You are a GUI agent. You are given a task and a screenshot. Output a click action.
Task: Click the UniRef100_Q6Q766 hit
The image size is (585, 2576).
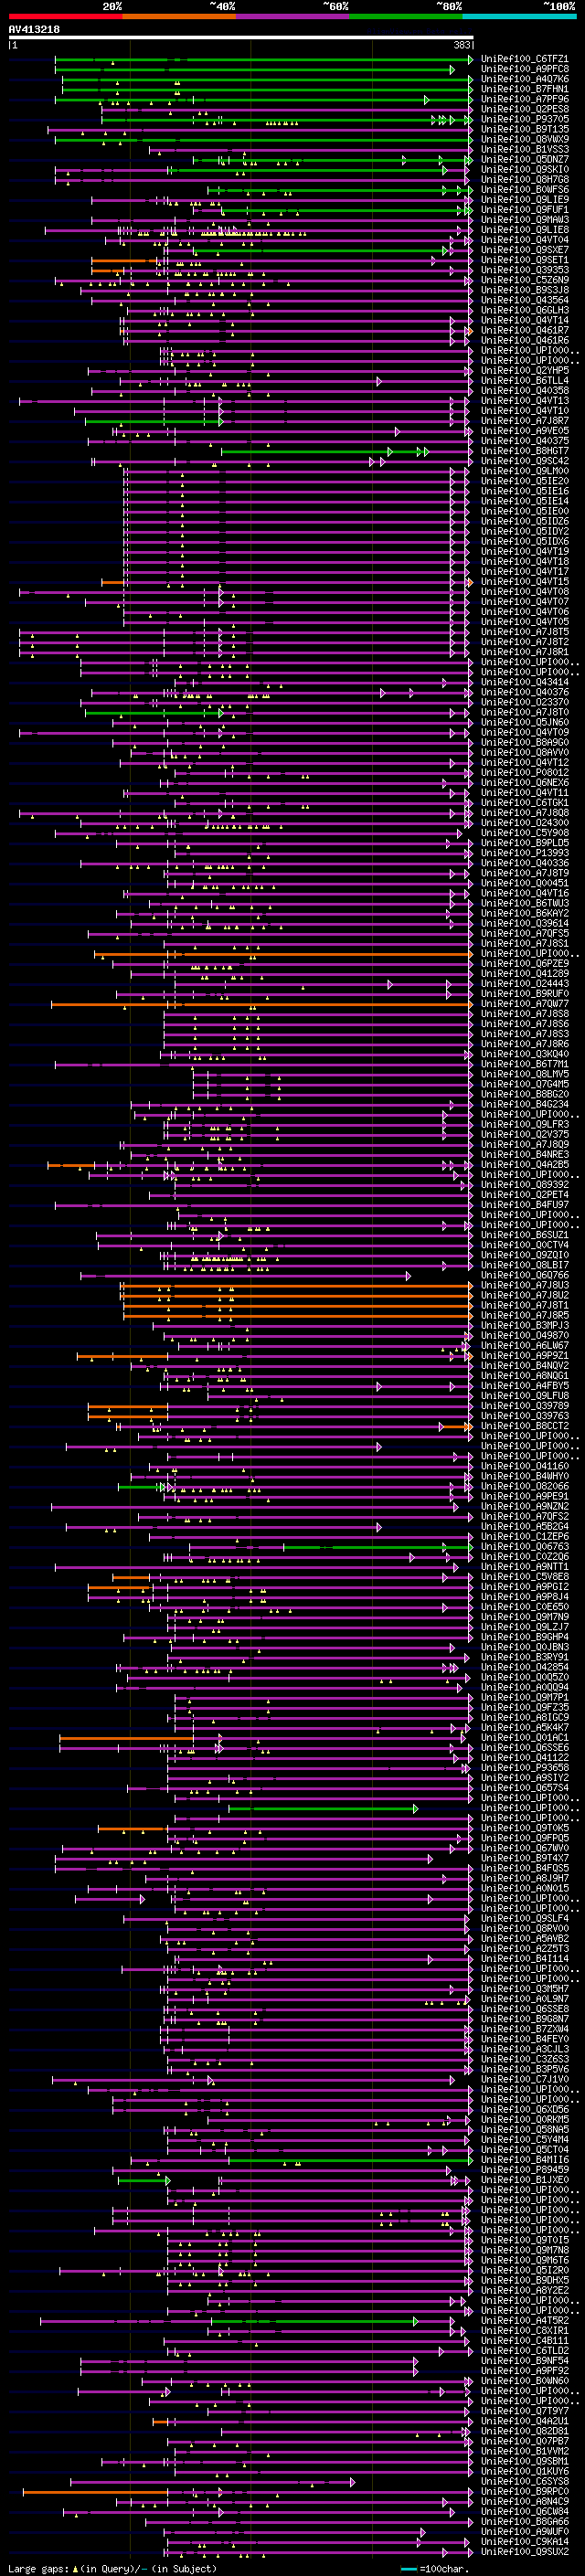525,1275
